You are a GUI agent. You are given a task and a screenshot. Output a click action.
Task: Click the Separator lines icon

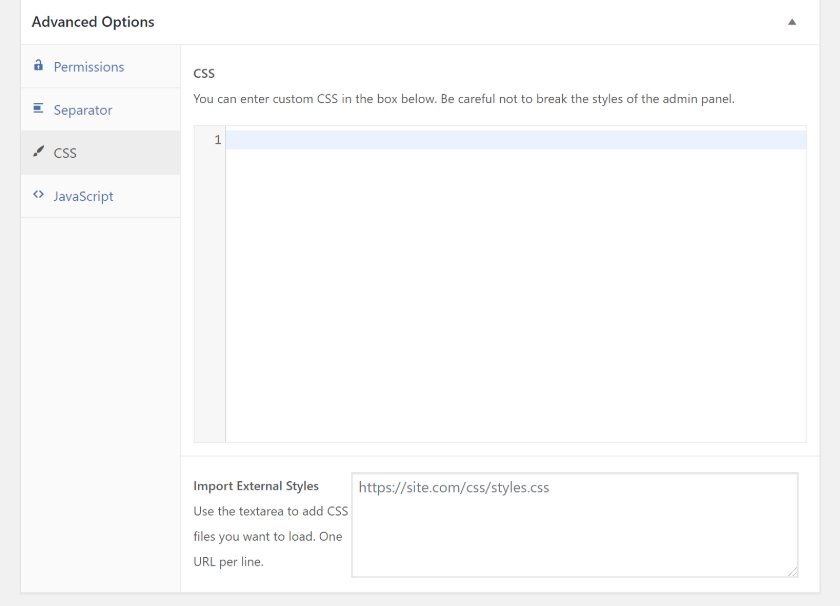(38, 108)
